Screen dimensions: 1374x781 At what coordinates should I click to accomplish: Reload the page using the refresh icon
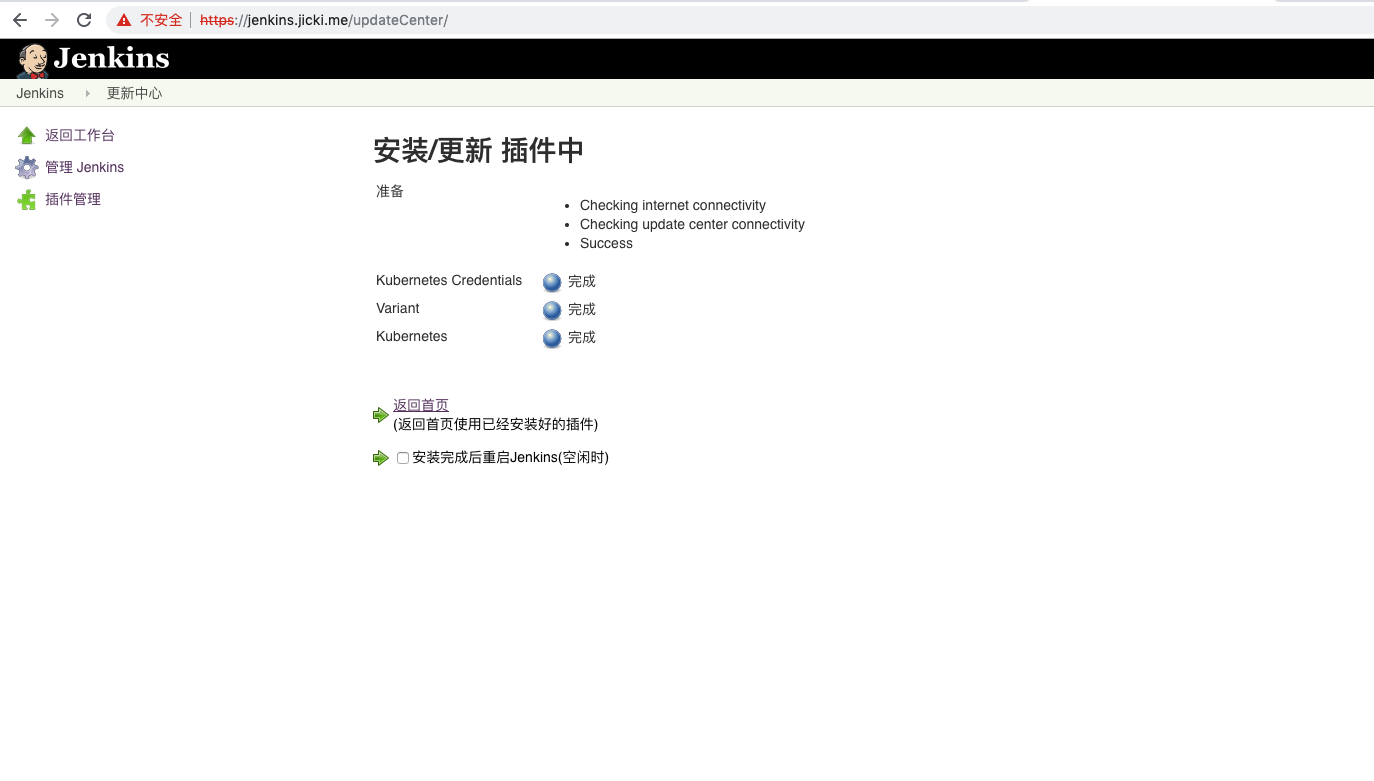[84, 18]
